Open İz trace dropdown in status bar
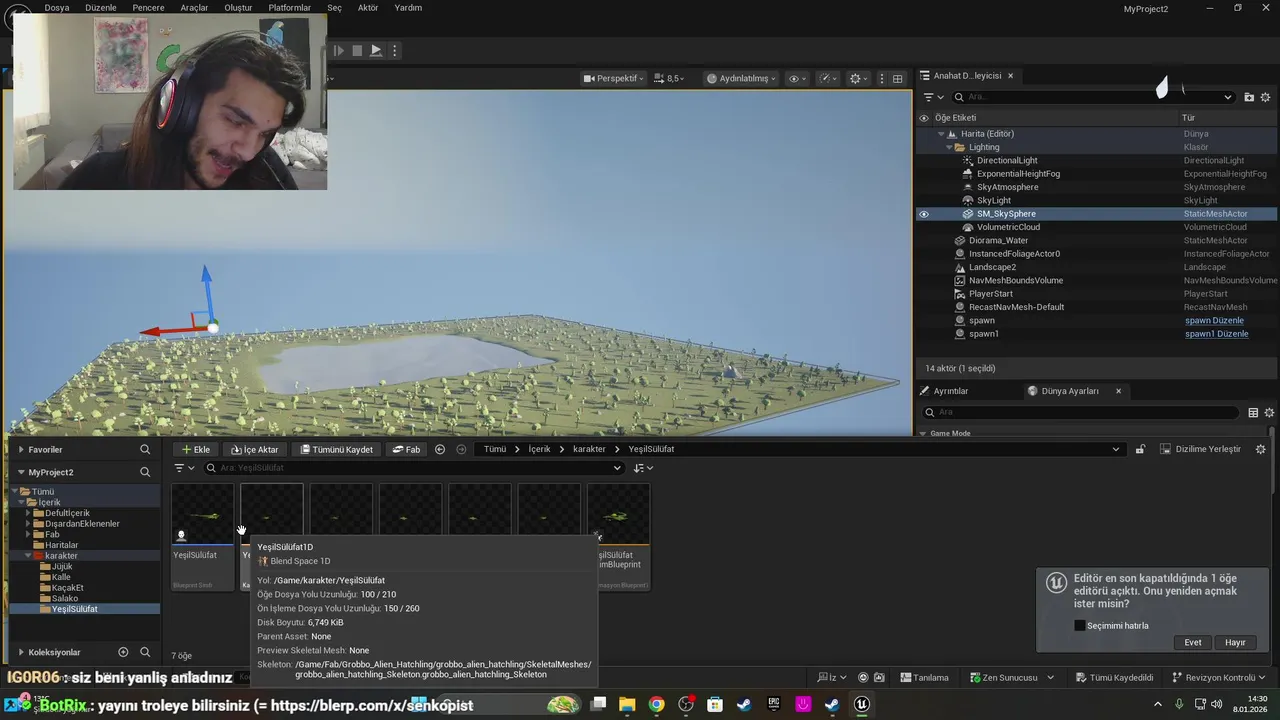Screen dimensions: 1280x720 830,677
